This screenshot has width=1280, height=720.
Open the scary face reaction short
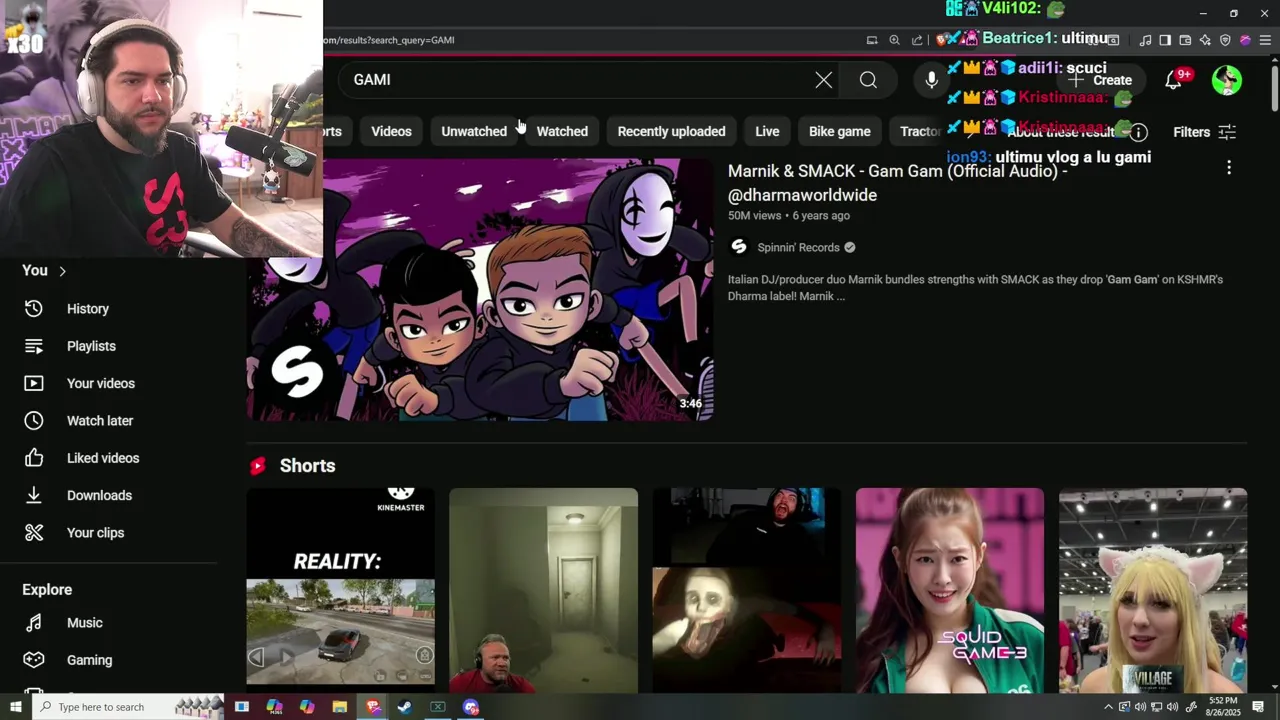pyautogui.click(x=746, y=590)
